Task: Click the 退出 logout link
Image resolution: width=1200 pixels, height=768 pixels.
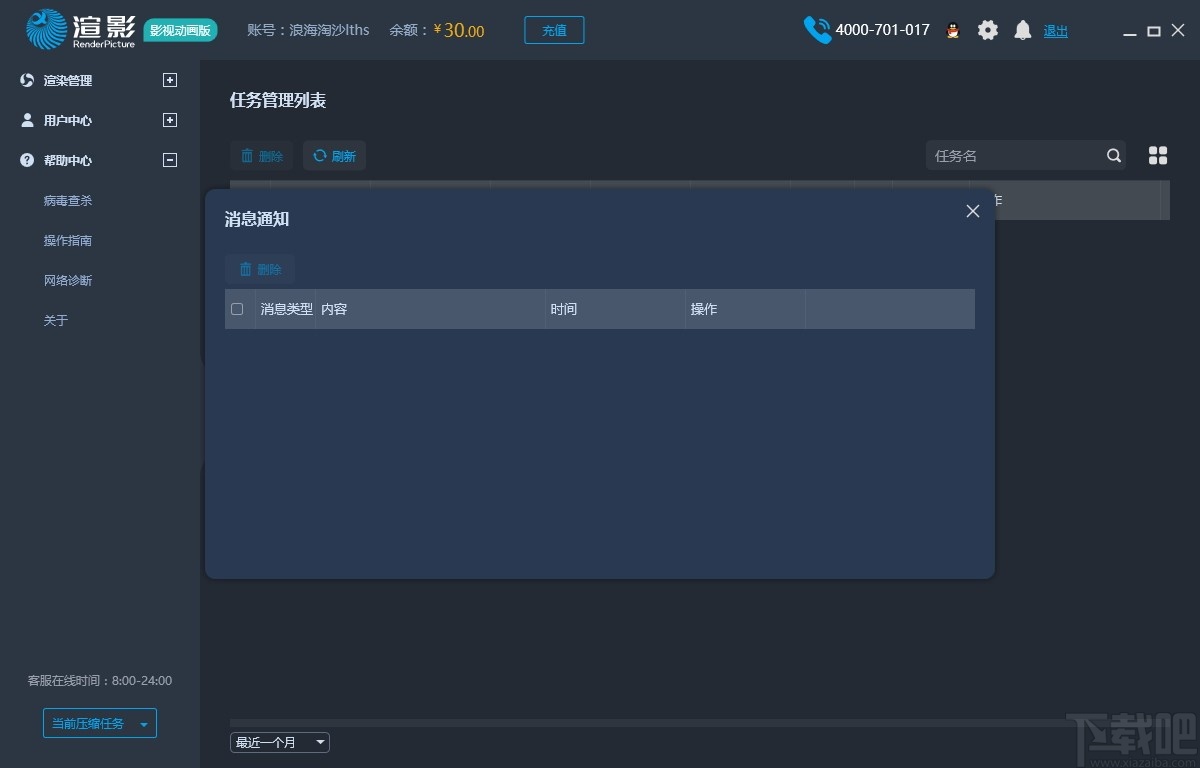Action: [x=1055, y=31]
